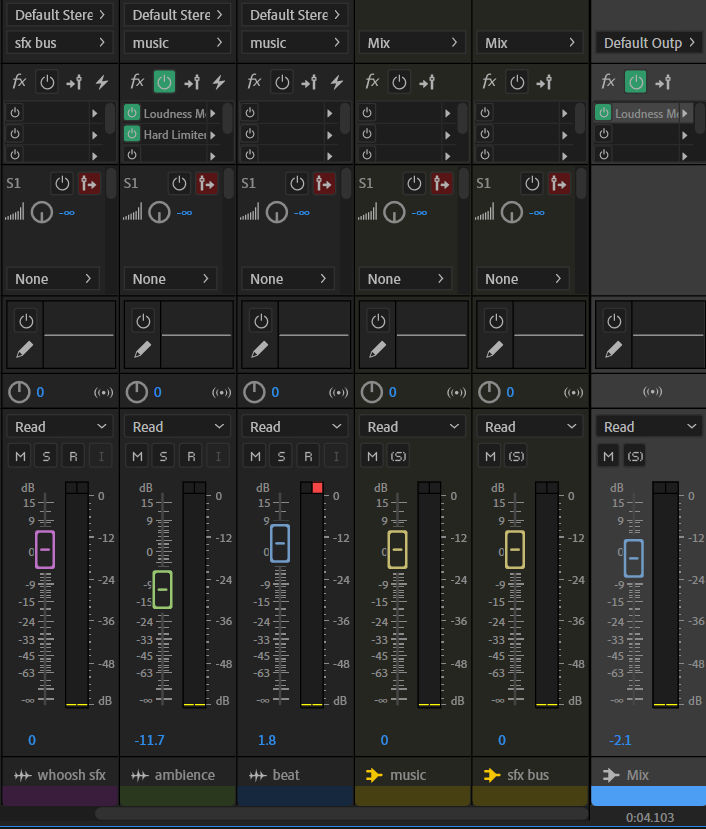
Task: Toggle the S1 send power on whoosh sfx track
Action: click(62, 183)
